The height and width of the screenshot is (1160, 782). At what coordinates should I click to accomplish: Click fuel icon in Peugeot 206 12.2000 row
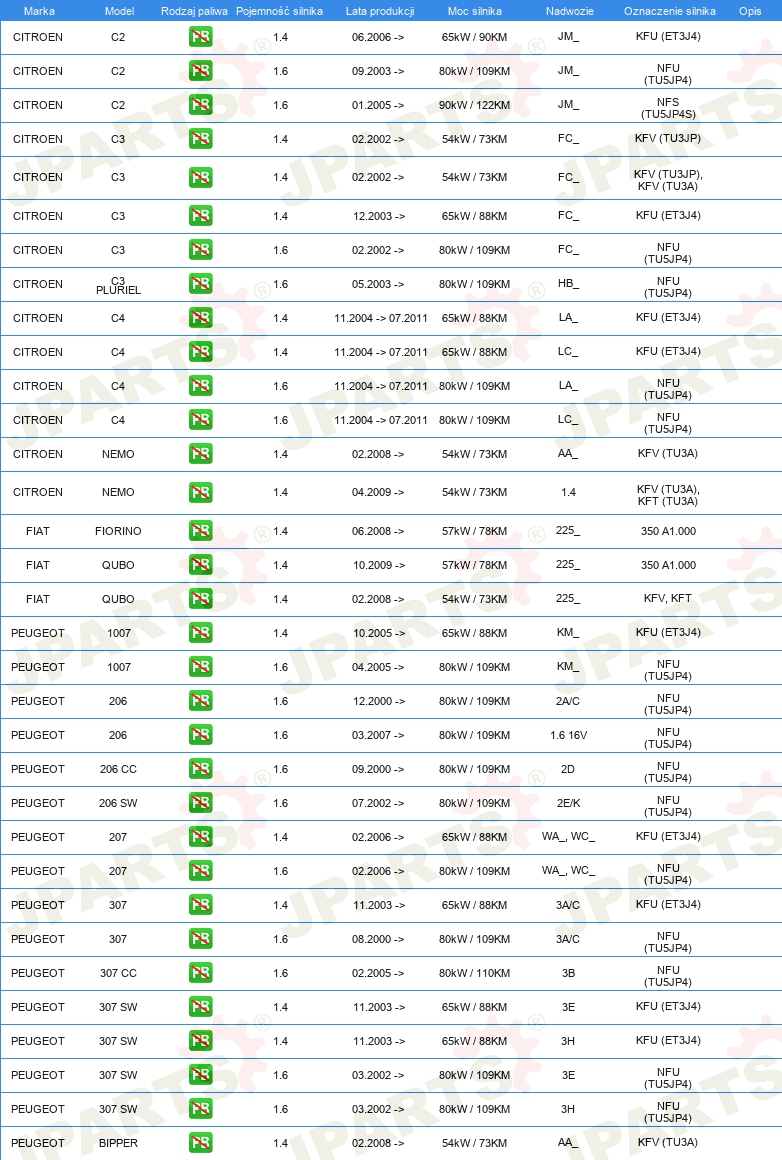pos(200,701)
